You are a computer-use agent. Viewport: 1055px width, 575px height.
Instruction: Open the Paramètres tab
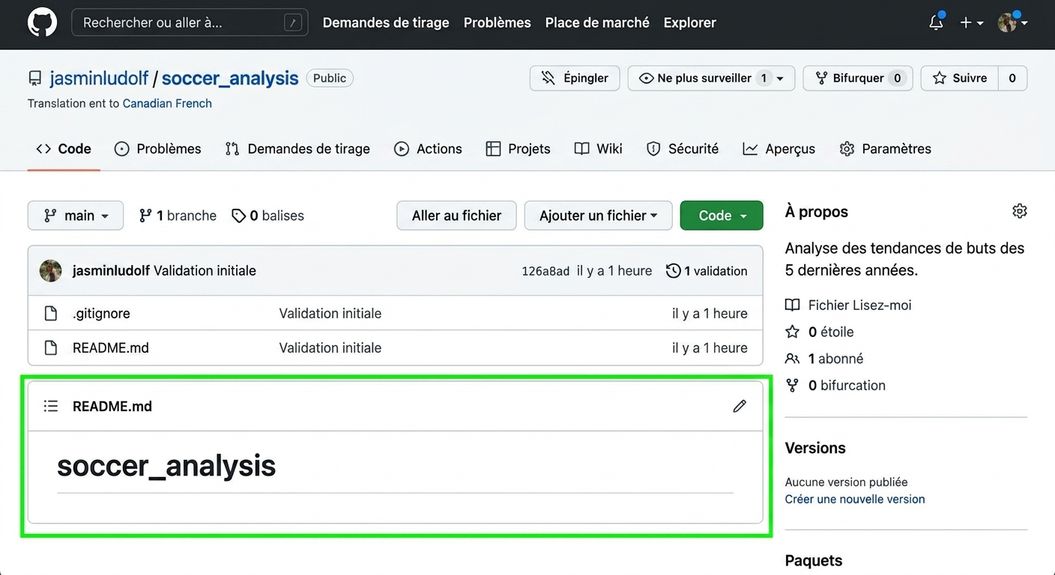pos(885,149)
